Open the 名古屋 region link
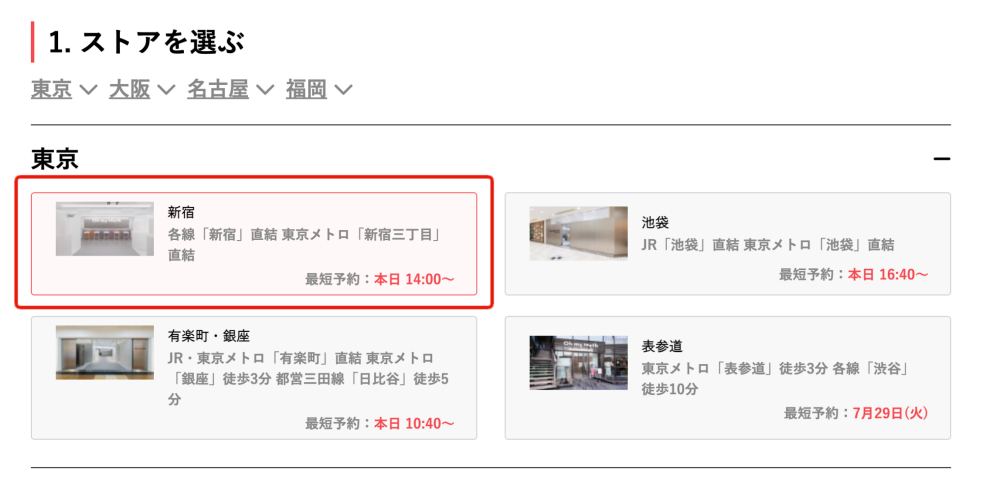1000x480 pixels. 217,90
